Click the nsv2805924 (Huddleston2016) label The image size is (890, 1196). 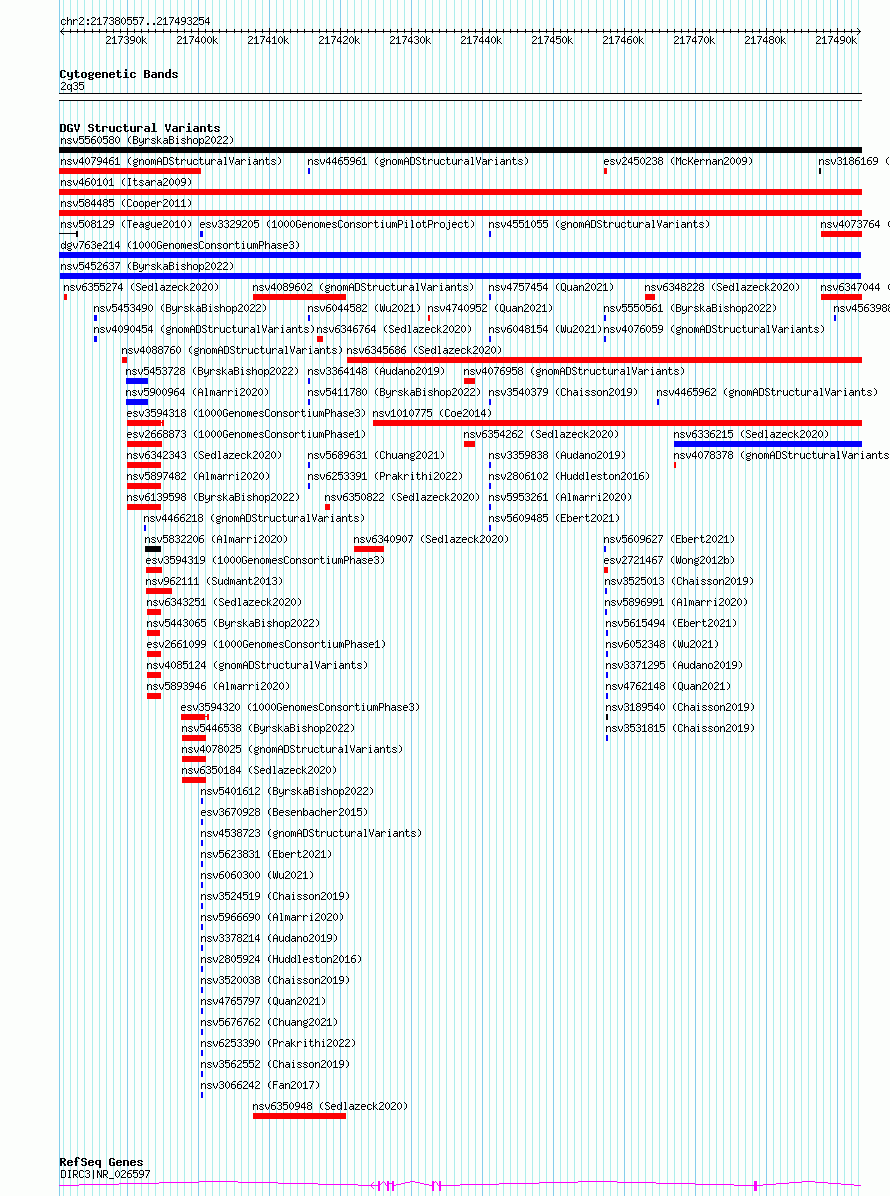tap(281, 960)
